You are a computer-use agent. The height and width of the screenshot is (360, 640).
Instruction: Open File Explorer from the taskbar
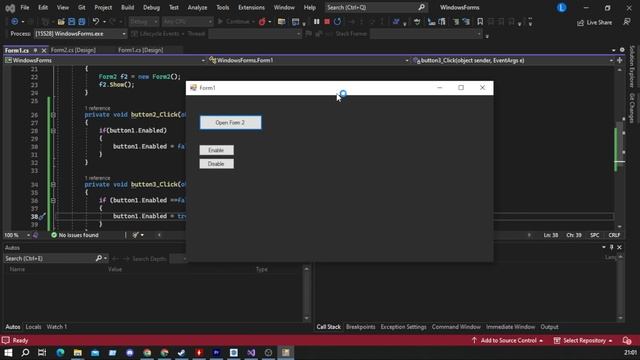pos(78,353)
